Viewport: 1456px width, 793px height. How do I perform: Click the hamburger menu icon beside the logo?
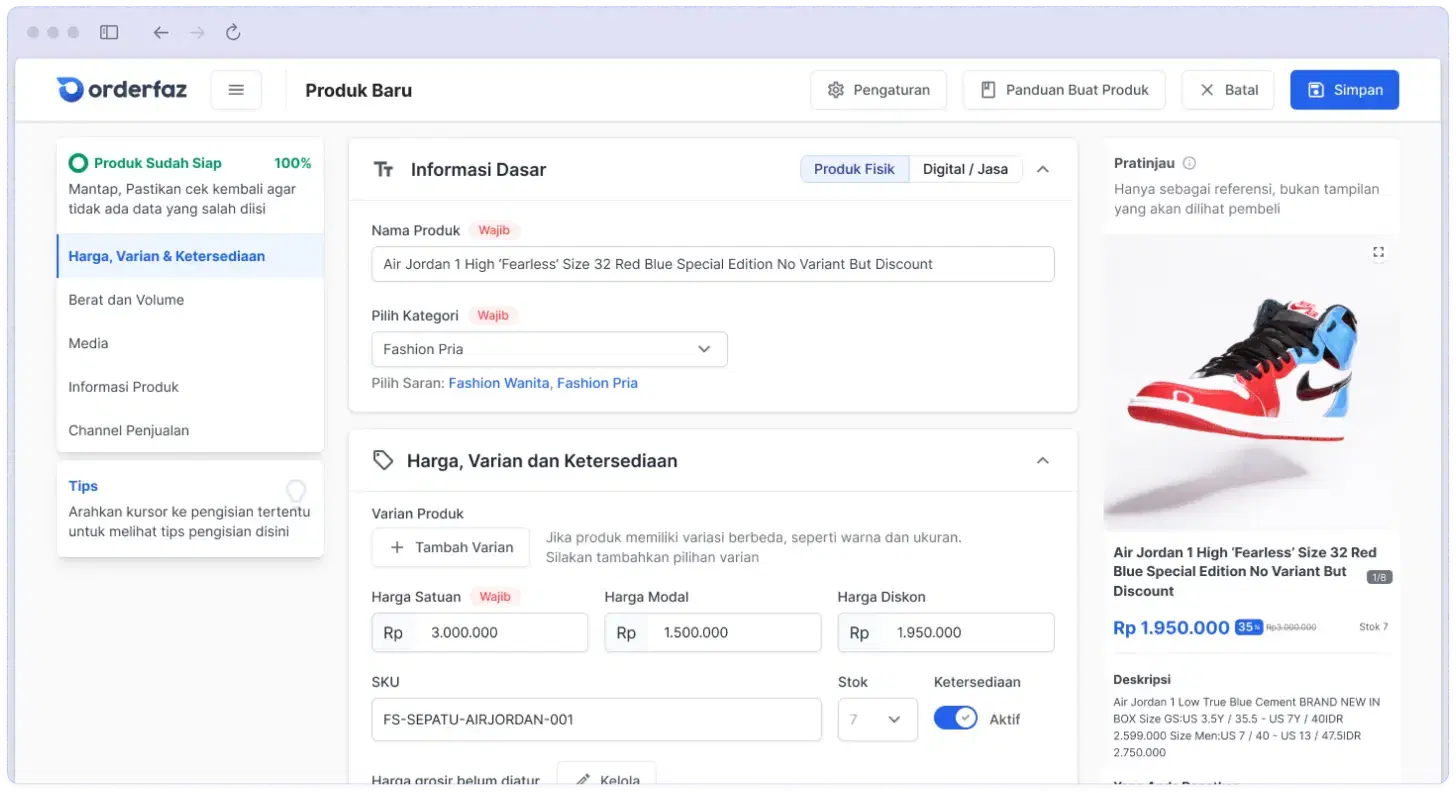[236, 90]
